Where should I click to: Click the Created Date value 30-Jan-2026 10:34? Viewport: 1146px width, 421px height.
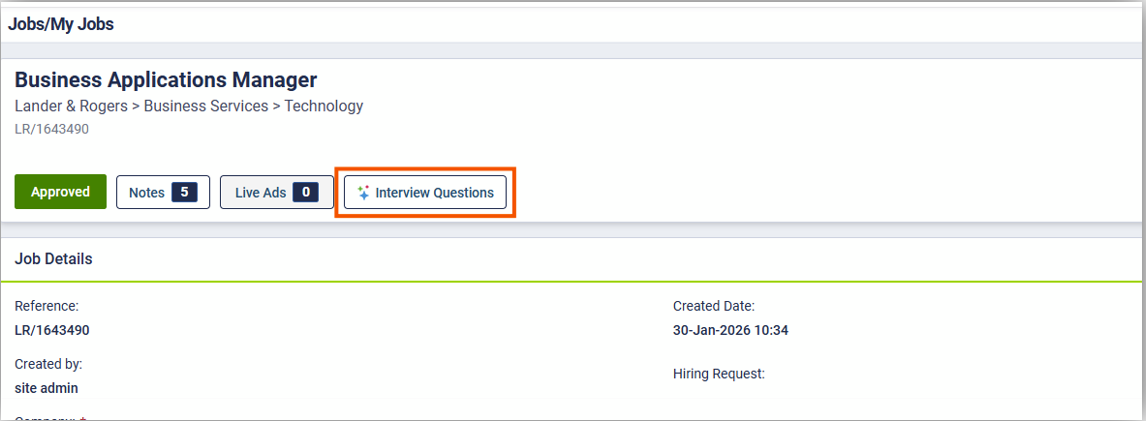tap(730, 330)
